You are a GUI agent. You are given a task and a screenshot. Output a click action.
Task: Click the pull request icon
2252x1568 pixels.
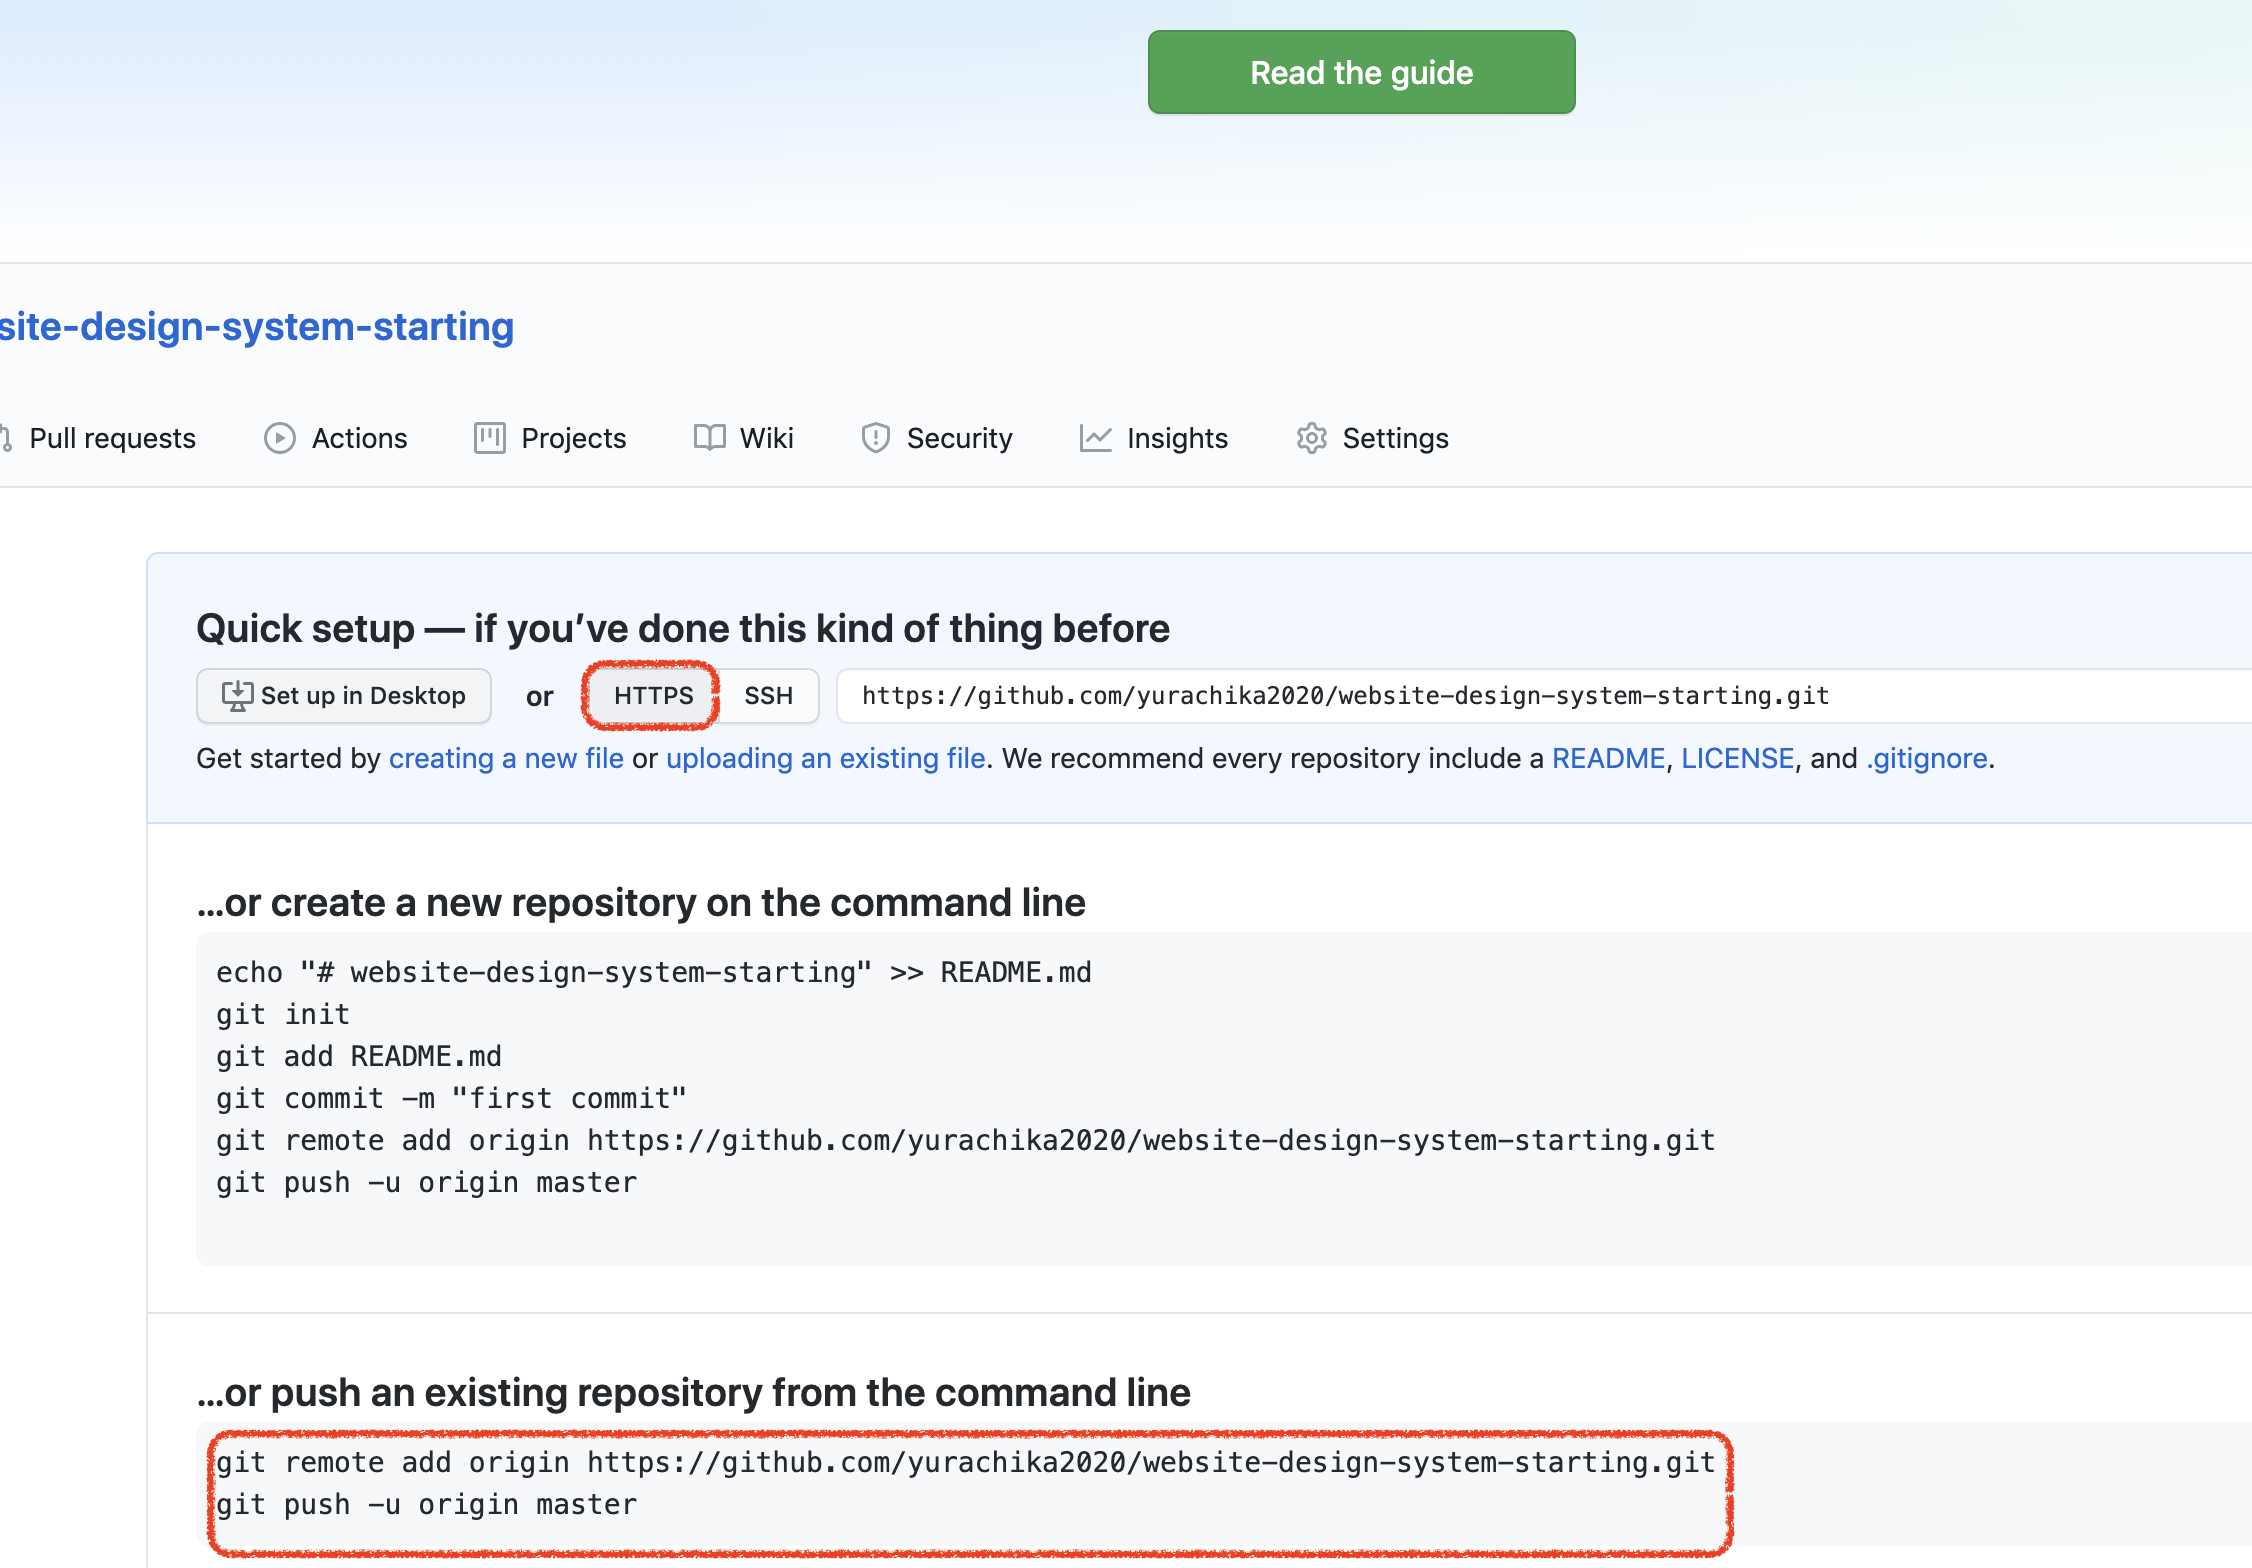click(6, 438)
